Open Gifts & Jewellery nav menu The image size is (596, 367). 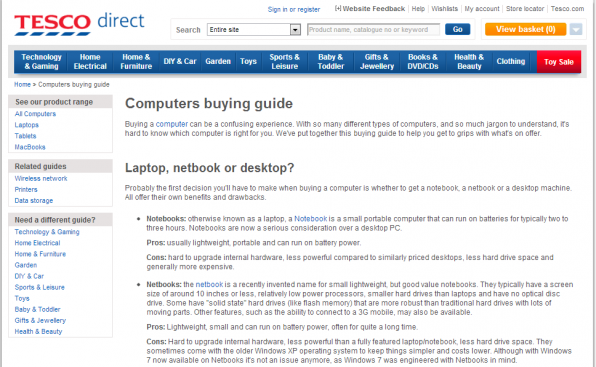coord(377,62)
